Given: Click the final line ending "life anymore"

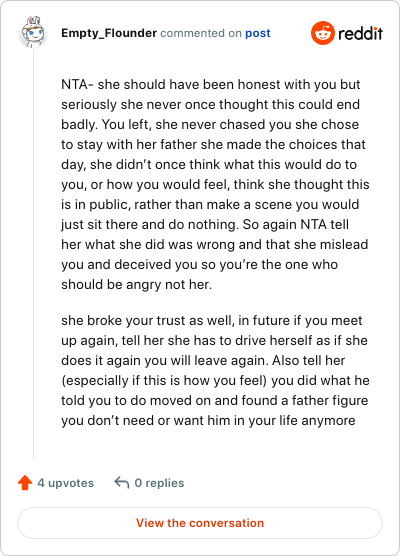Looking at the screenshot, I should [208, 420].
